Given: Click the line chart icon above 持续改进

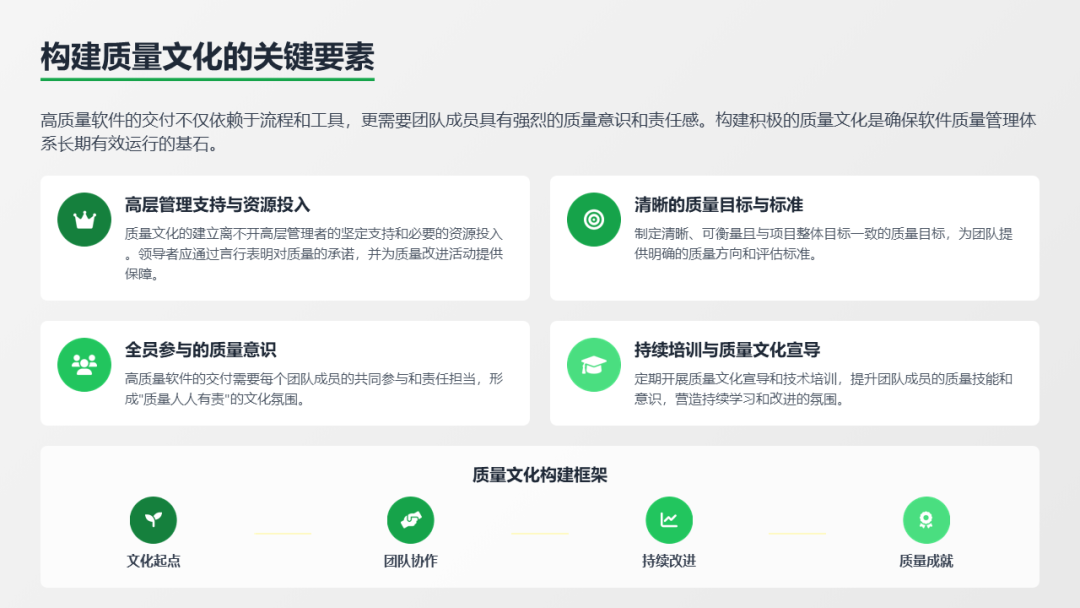Looking at the screenshot, I should point(668,520).
